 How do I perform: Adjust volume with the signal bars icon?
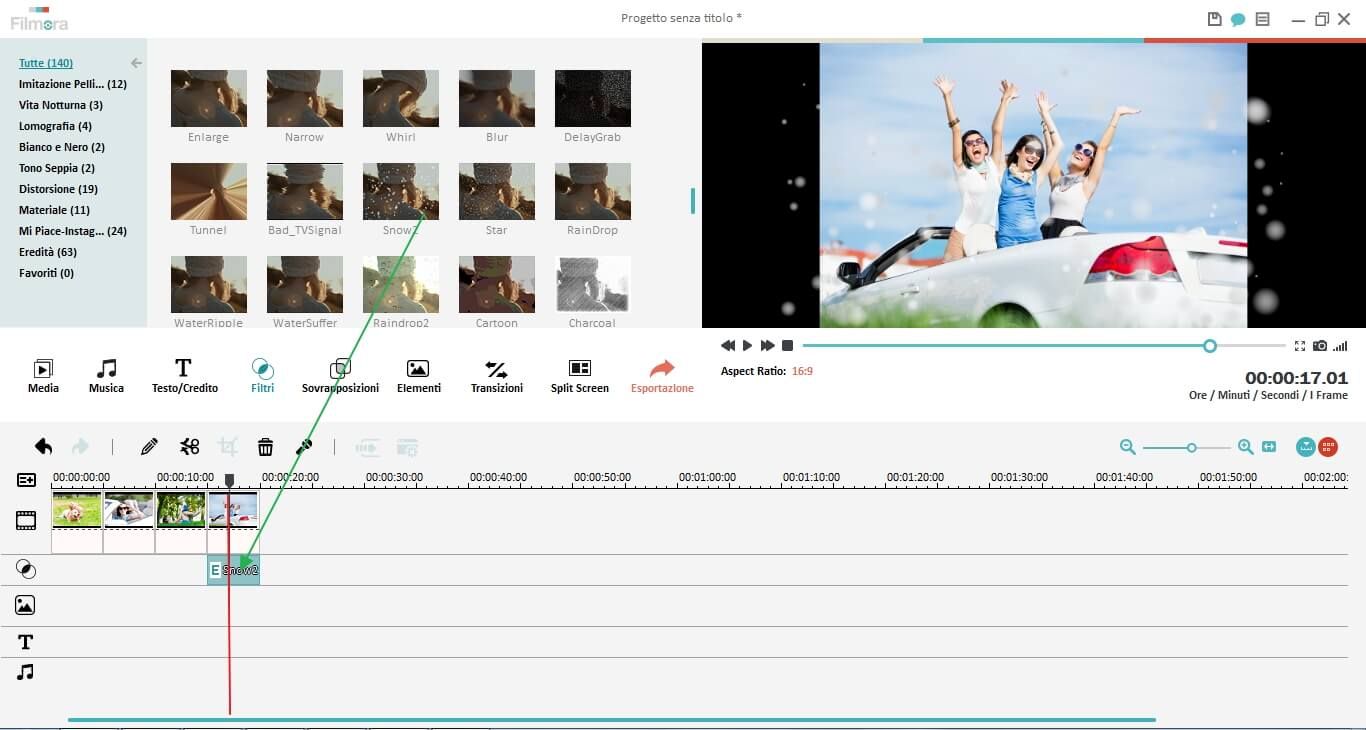click(1340, 346)
